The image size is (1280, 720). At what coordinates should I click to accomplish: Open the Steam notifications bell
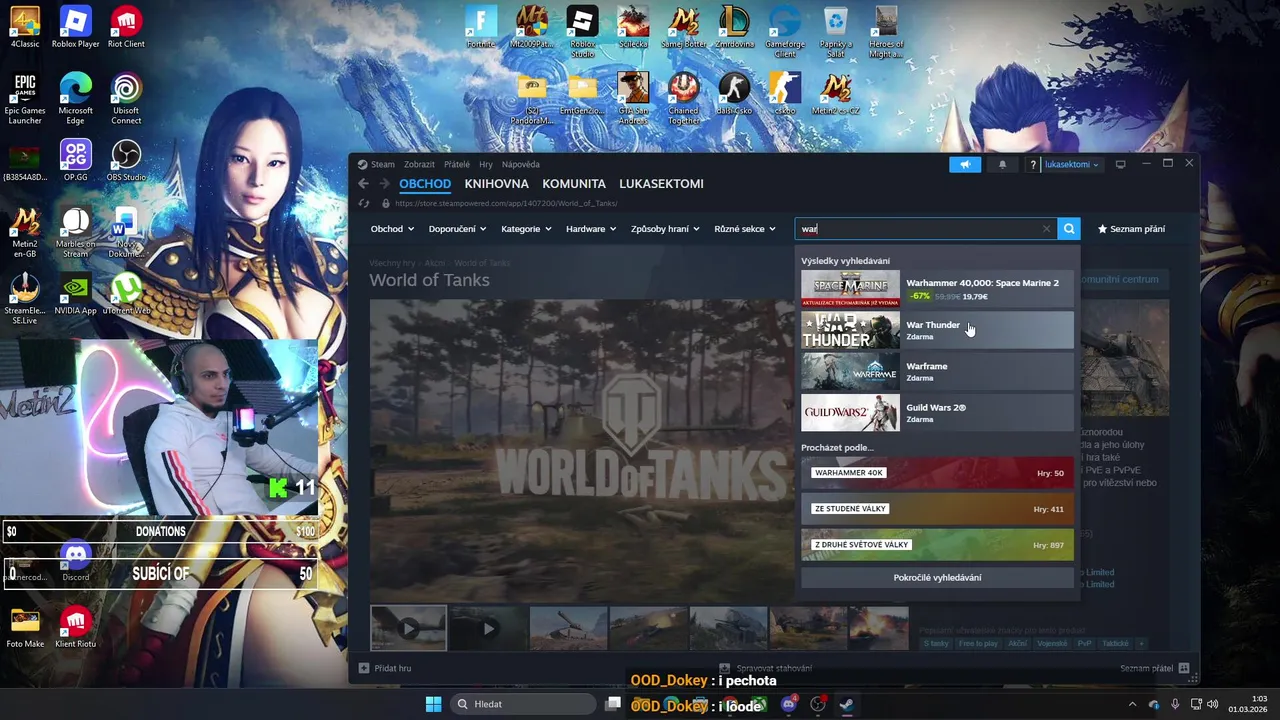click(x=1002, y=164)
